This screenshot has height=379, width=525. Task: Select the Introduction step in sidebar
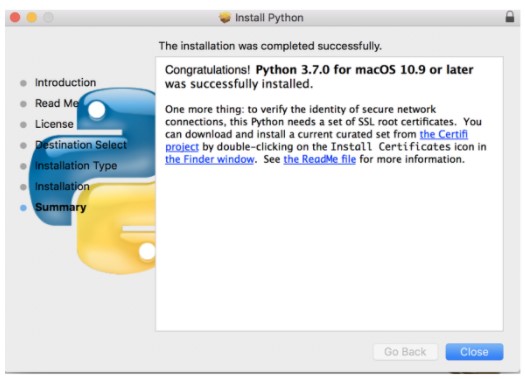click(65, 82)
